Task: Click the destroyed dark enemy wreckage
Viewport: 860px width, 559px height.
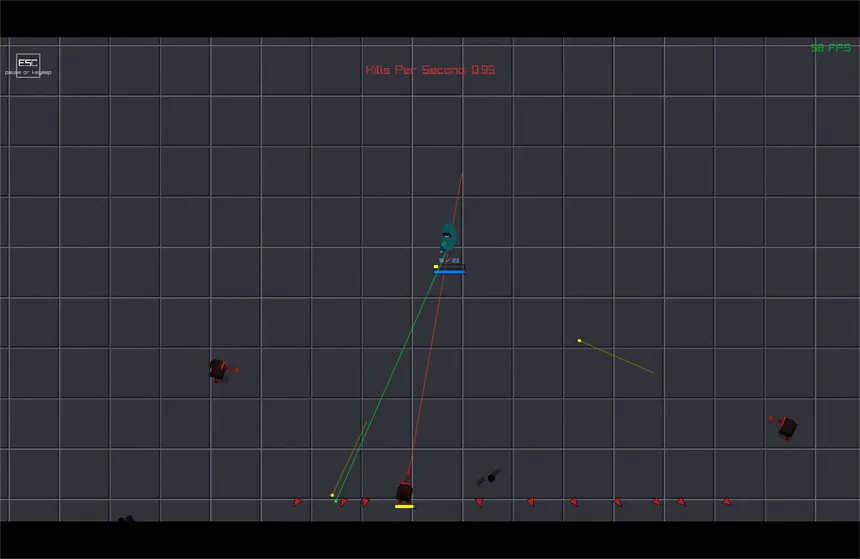Action: (488, 478)
